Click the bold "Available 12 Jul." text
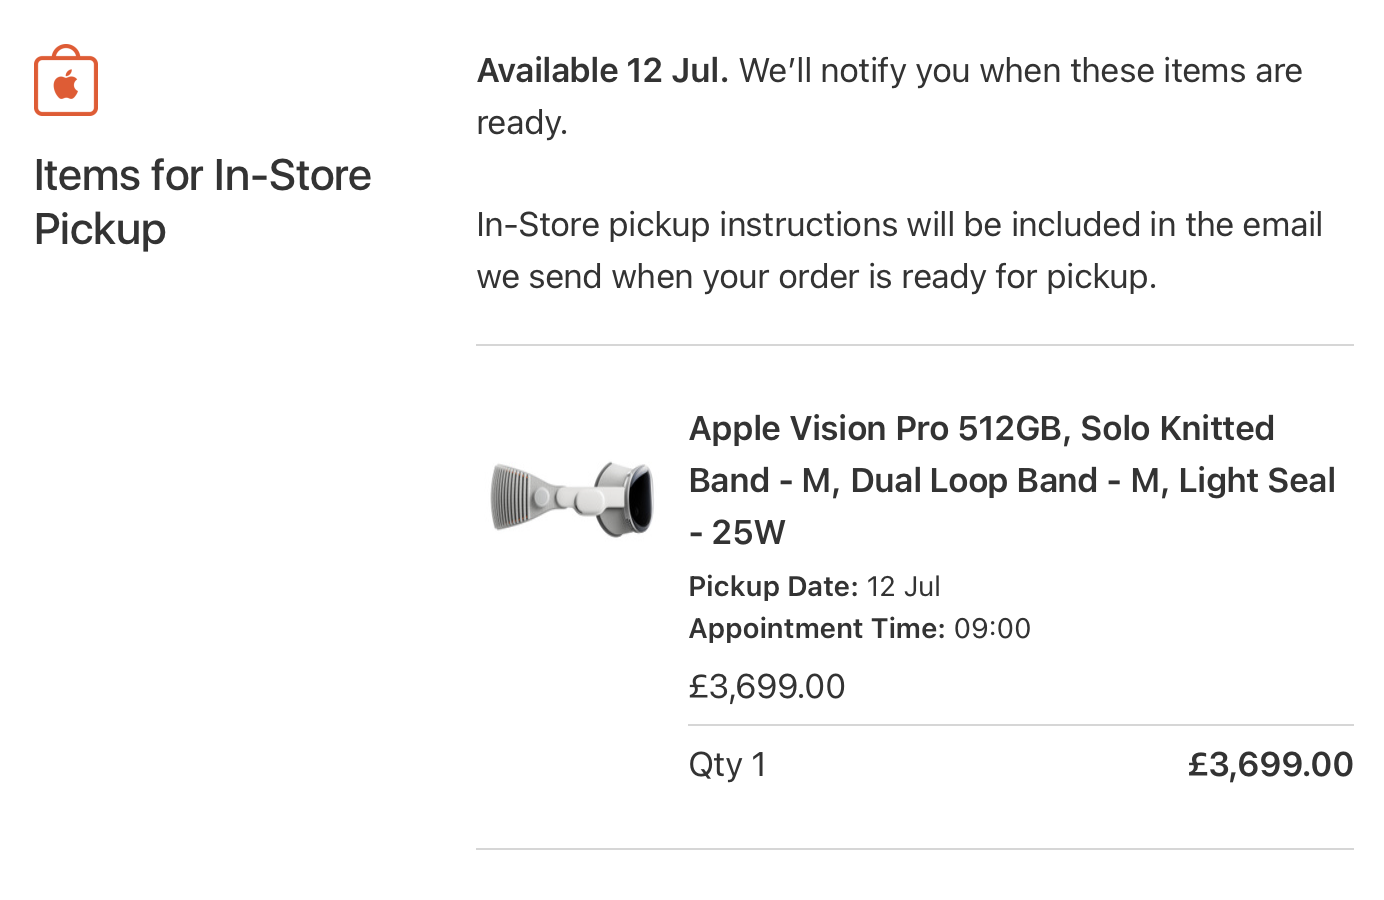Screen dimensions: 1384x900 tap(602, 71)
